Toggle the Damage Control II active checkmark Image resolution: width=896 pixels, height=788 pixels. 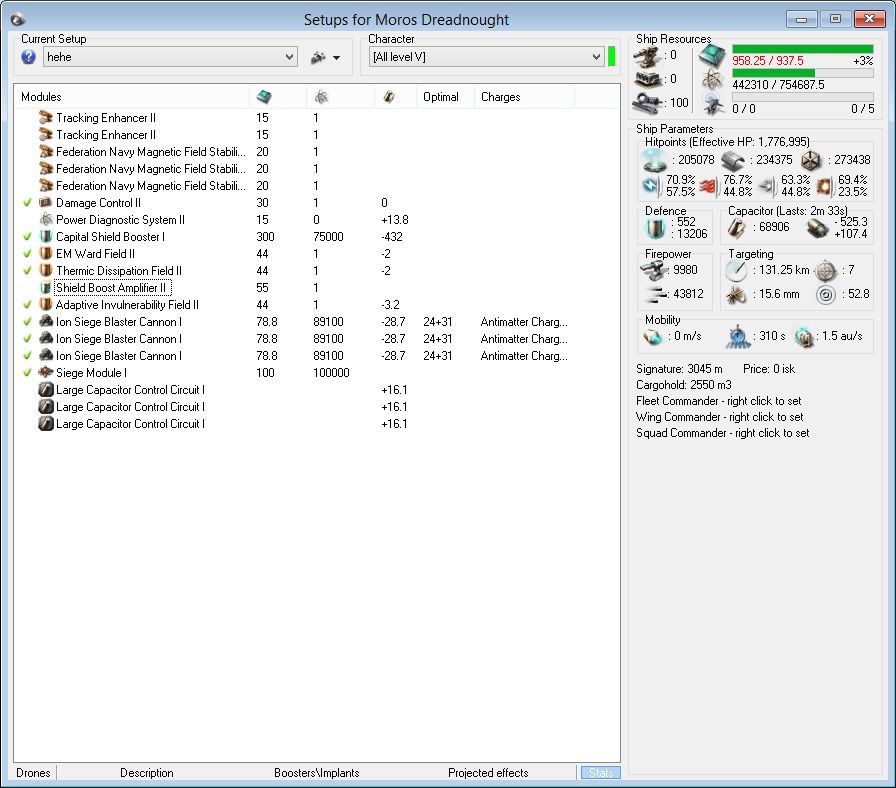tap(27, 203)
